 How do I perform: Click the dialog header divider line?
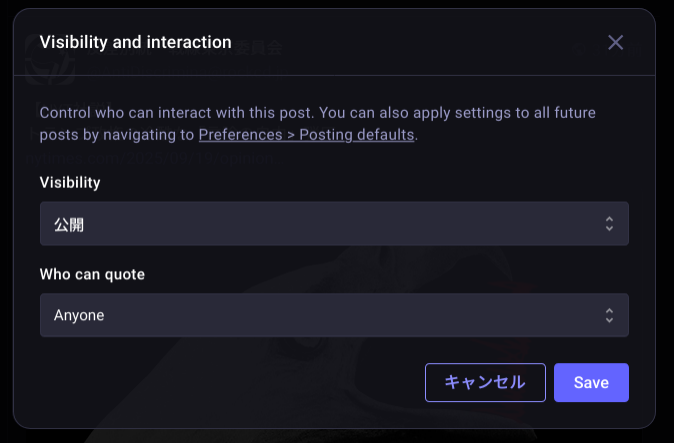[334, 76]
